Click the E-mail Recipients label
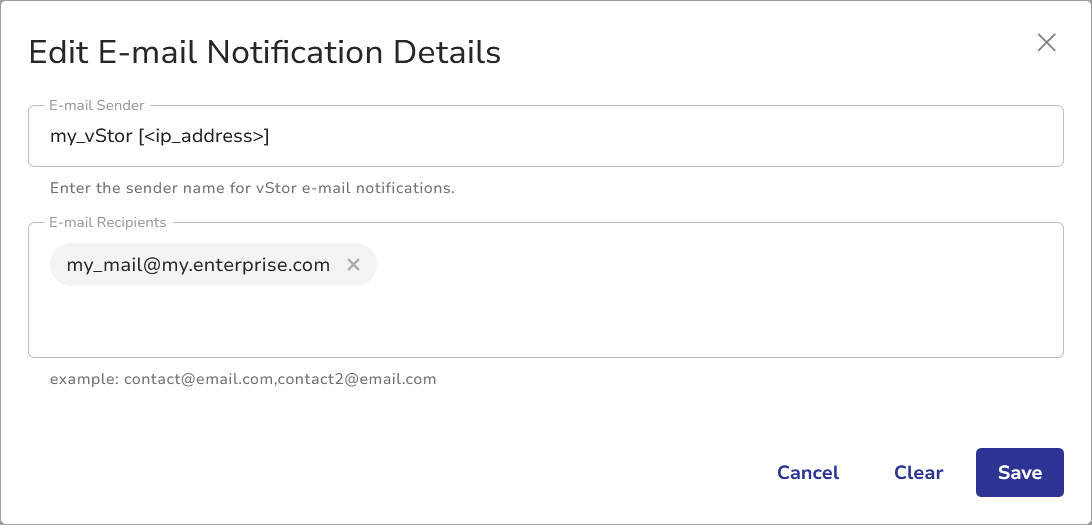Image resolution: width=1092 pixels, height=525 pixels. pos(108,222)
